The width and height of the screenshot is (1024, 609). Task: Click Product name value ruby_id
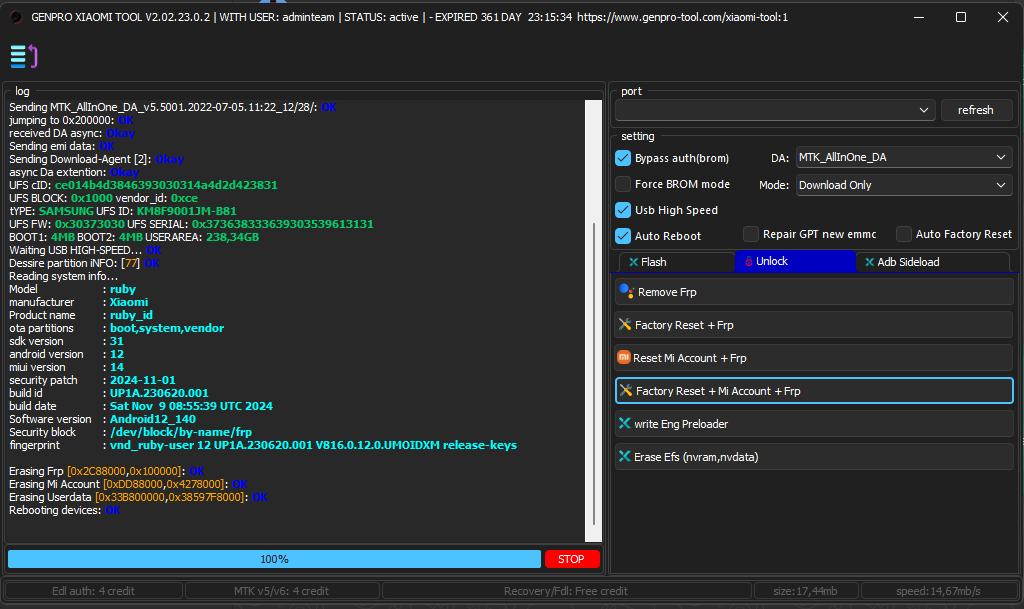pyautogui.click(x=131, y=315)
